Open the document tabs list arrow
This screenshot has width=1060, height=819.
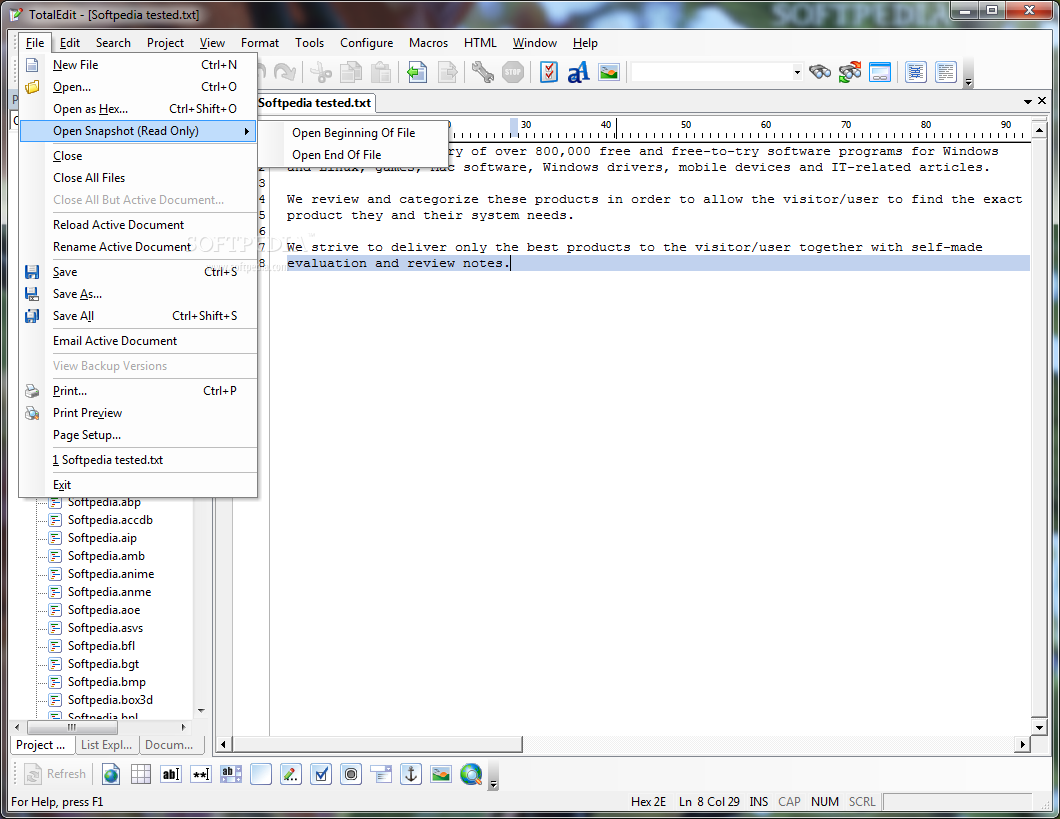1028,101
